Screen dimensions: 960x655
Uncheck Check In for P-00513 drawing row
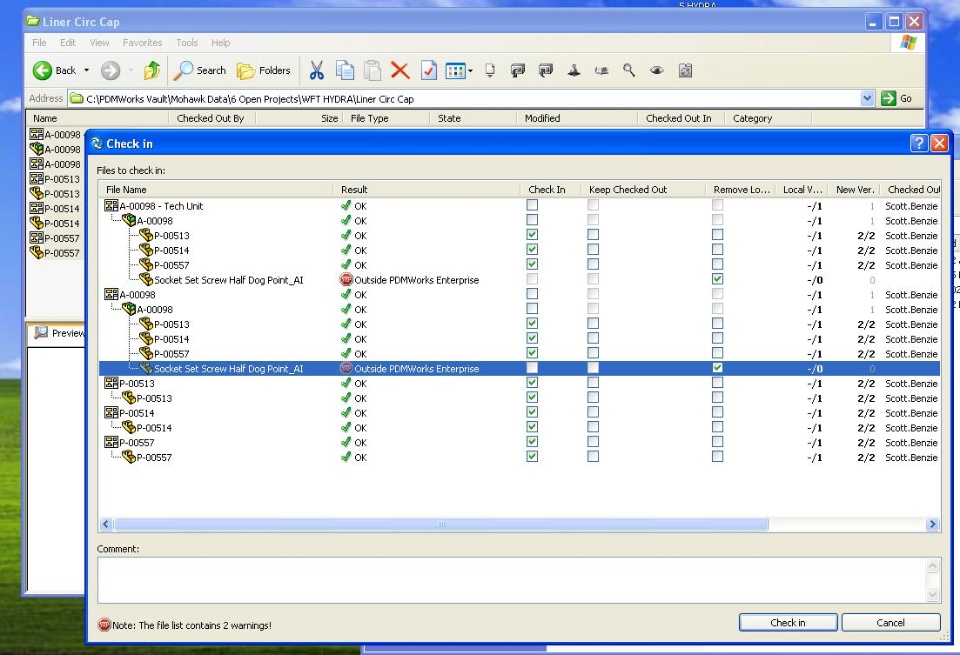click(x=532, y=383)
